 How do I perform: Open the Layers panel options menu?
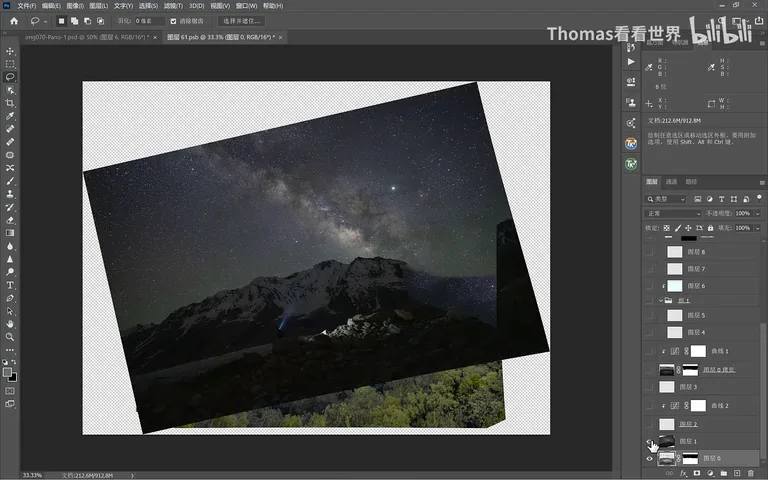pyautogui.click(x=762, y=182)
